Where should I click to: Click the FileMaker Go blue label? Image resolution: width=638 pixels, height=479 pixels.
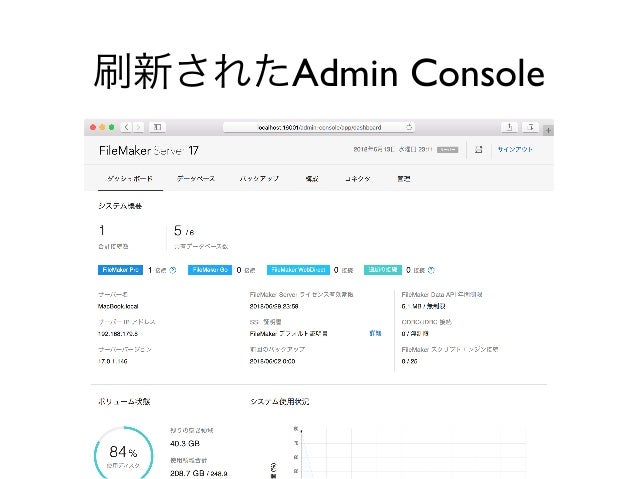[x=210, y=270]
